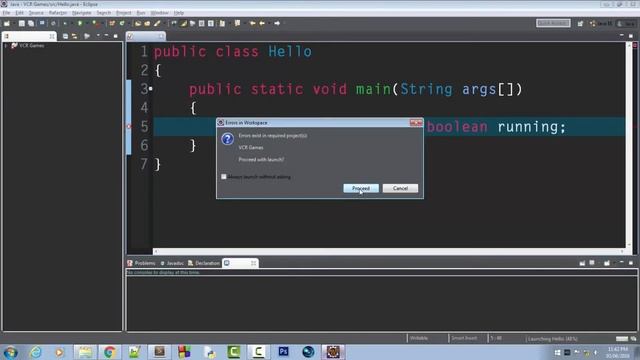The image size is (640, 360).
Task: Open the Project menu
Action: [124, 13]
